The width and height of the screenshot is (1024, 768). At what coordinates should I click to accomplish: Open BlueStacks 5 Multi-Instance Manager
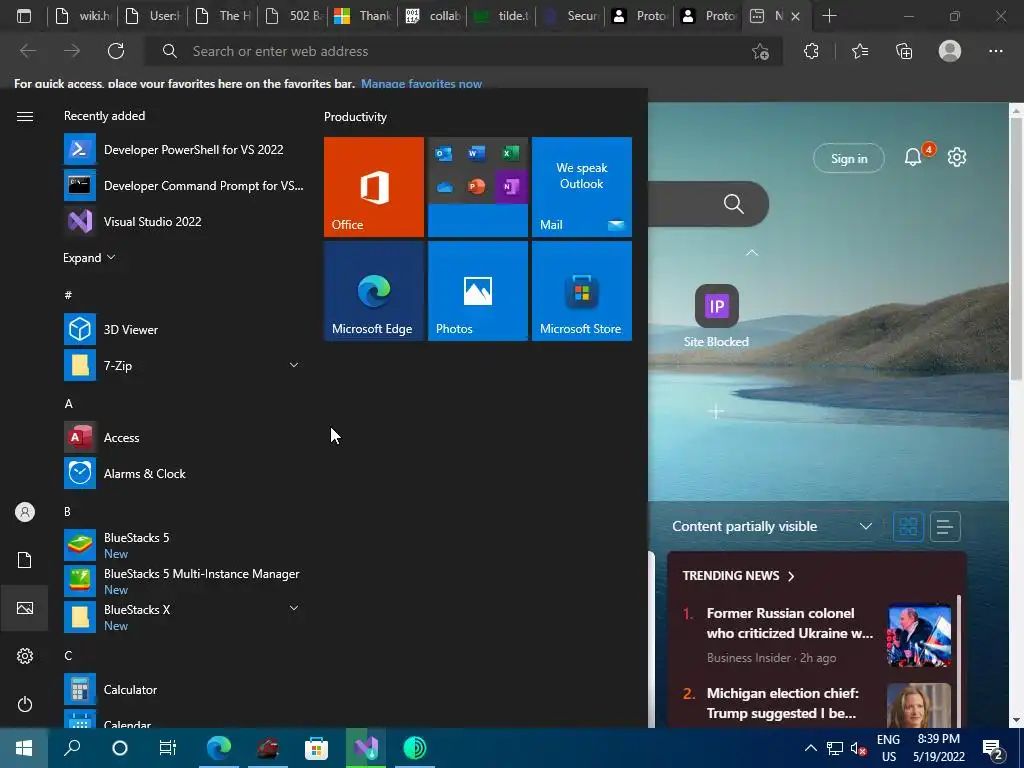pyautogui.click(x=184, y=581)
